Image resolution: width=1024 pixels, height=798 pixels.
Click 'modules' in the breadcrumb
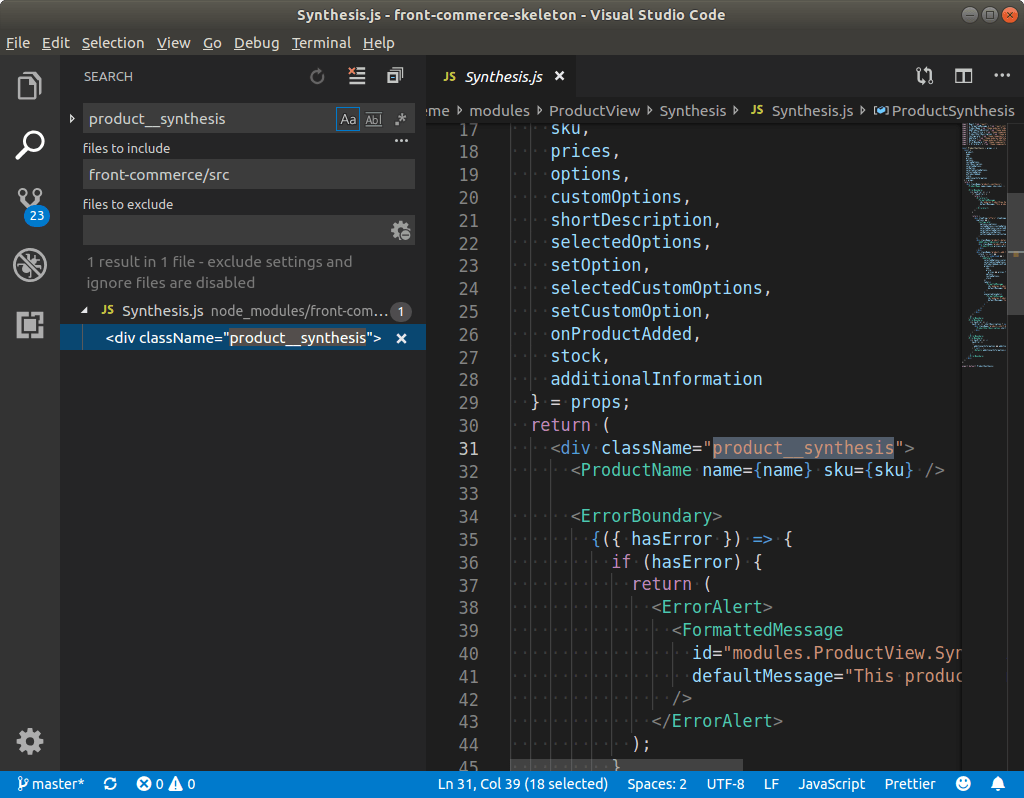coord(499,111)
